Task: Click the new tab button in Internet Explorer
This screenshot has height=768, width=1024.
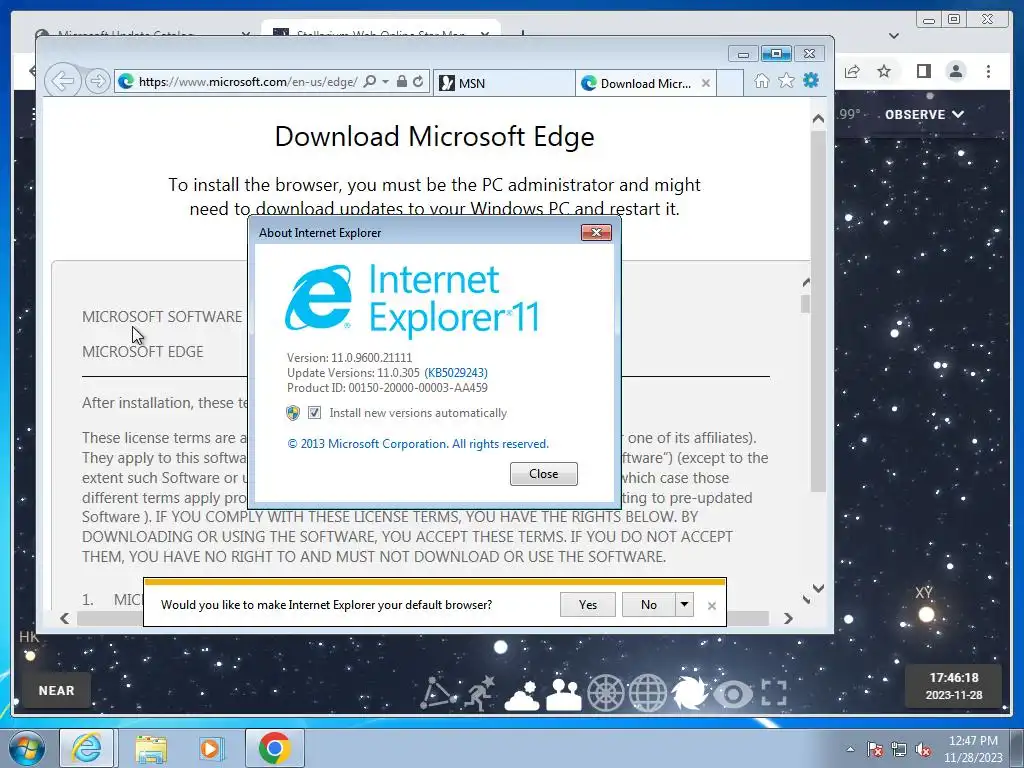Action: point(730,84)
